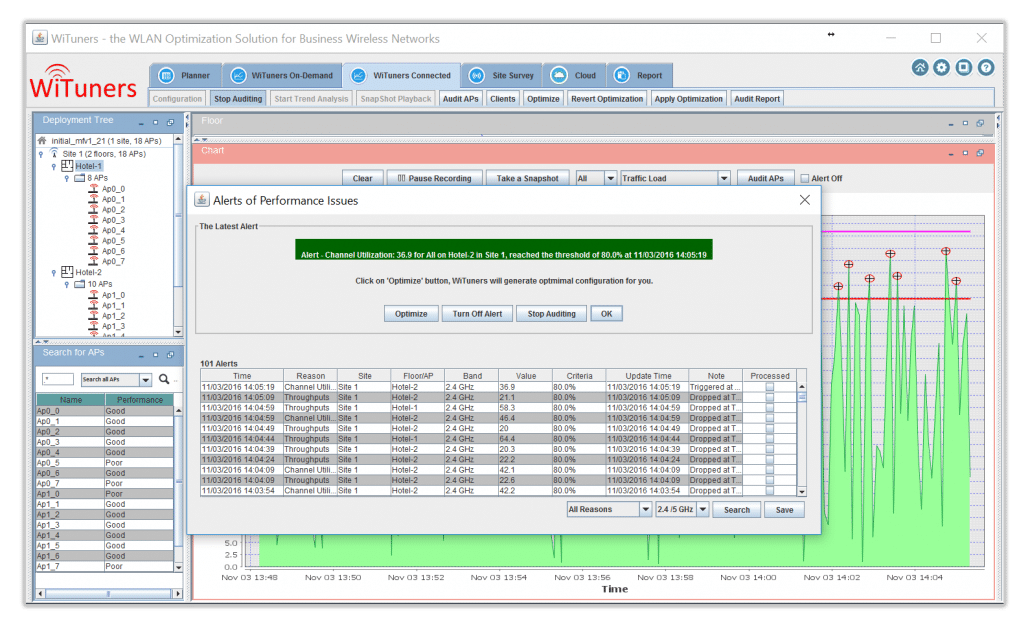
Task: Check Processed box for 14:03:54 alert
Action: click(x=769, y=491)
